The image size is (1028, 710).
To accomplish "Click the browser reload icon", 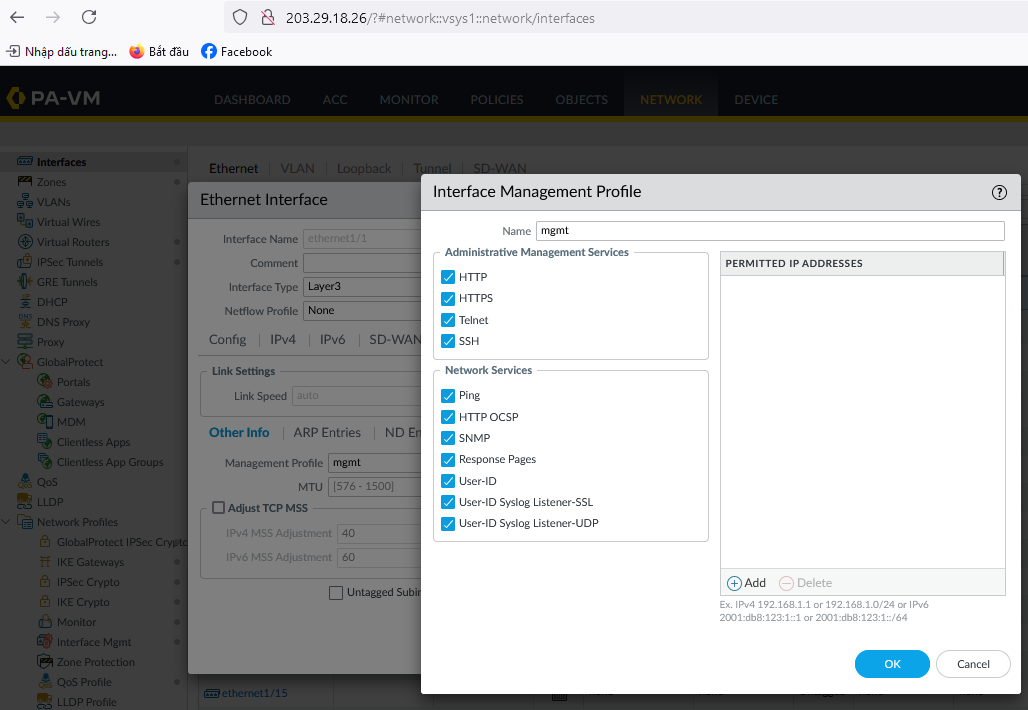I will pyautogui.click(x=89, y=17).
